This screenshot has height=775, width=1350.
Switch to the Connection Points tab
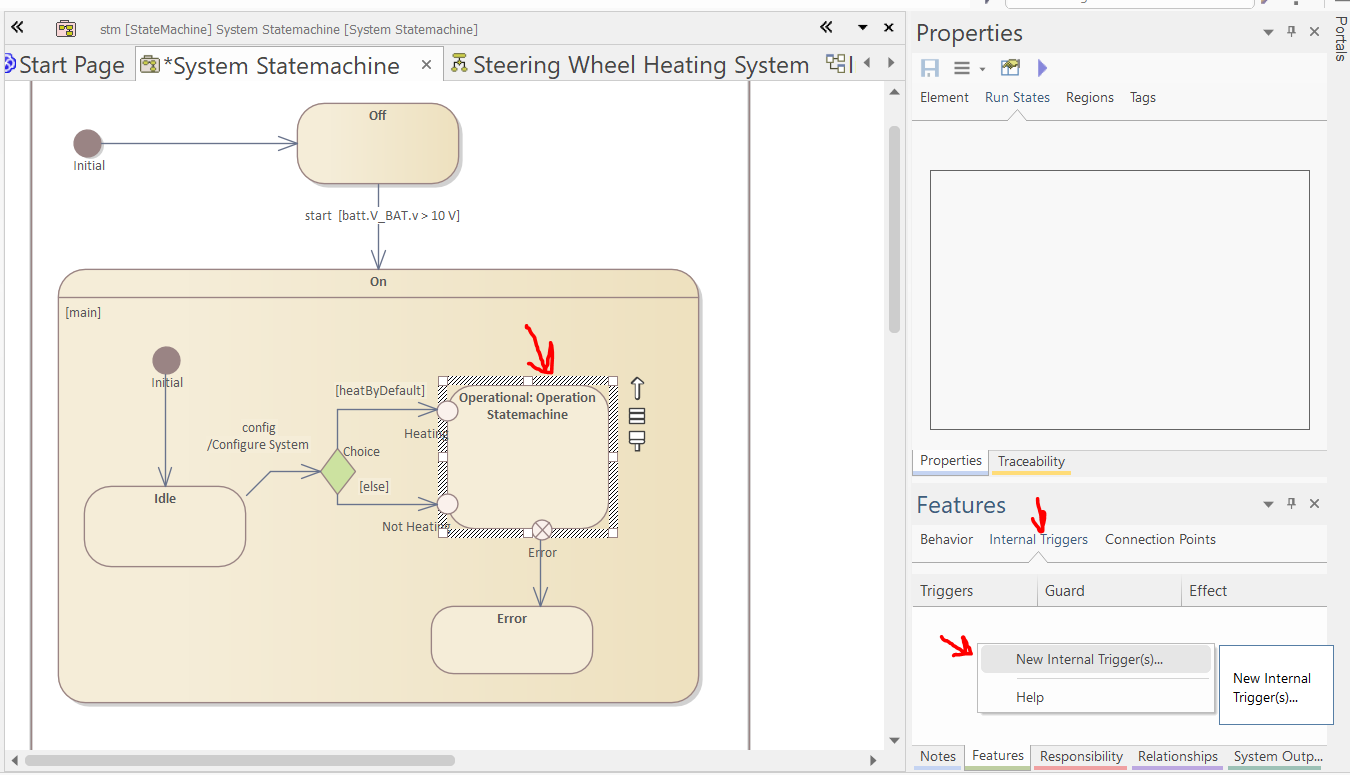pyautogui.click(x=1160, y=539)
